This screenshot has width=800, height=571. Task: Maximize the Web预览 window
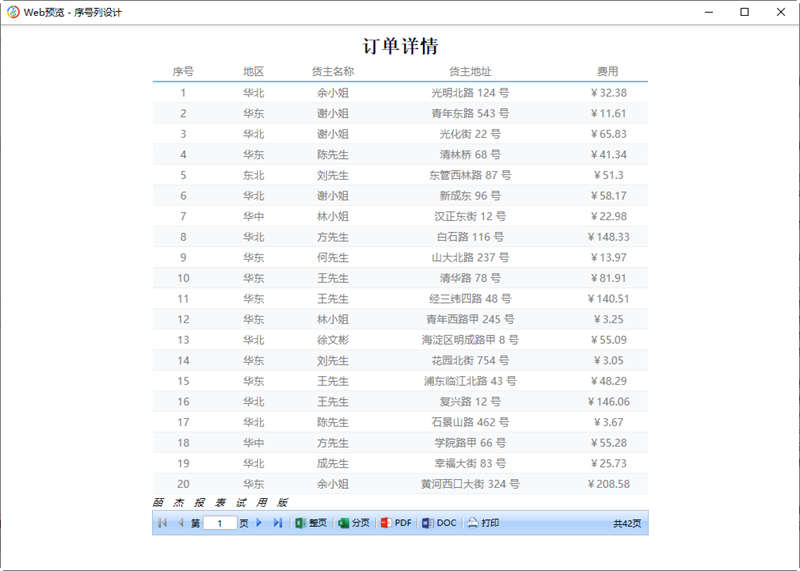(744, 12)
